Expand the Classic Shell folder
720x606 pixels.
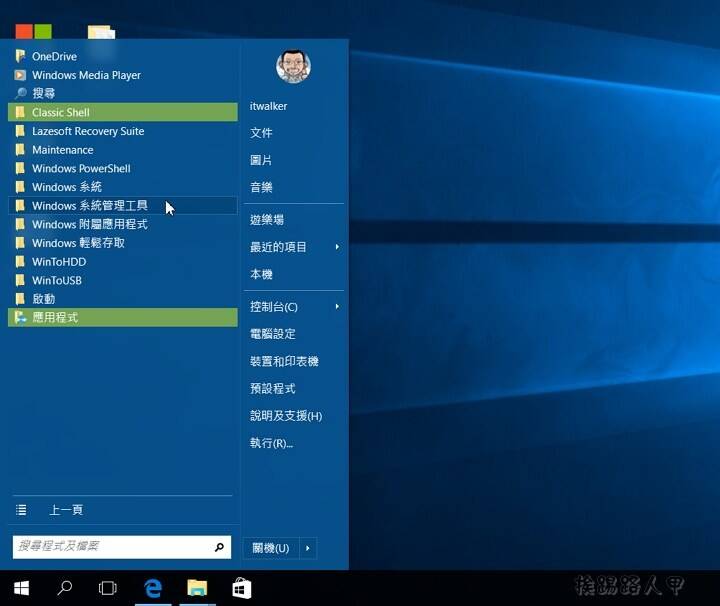123,112
